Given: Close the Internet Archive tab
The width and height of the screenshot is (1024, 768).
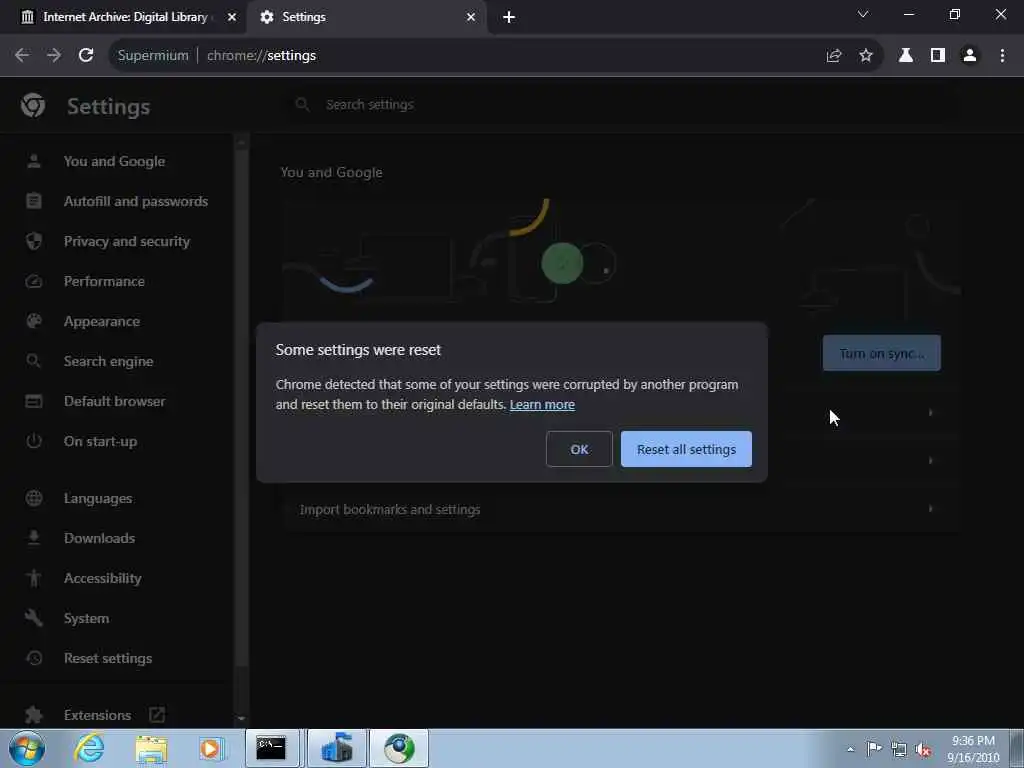Looking at the screenshot, I should 232,17.
